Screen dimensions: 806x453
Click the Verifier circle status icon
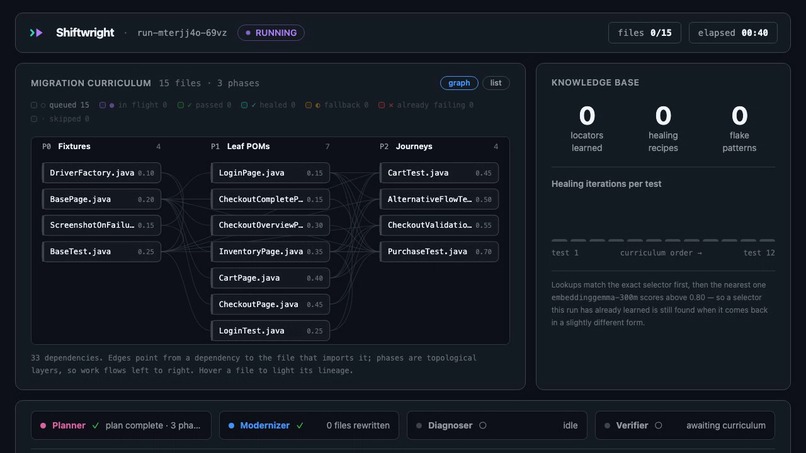(x=658, y=425)
